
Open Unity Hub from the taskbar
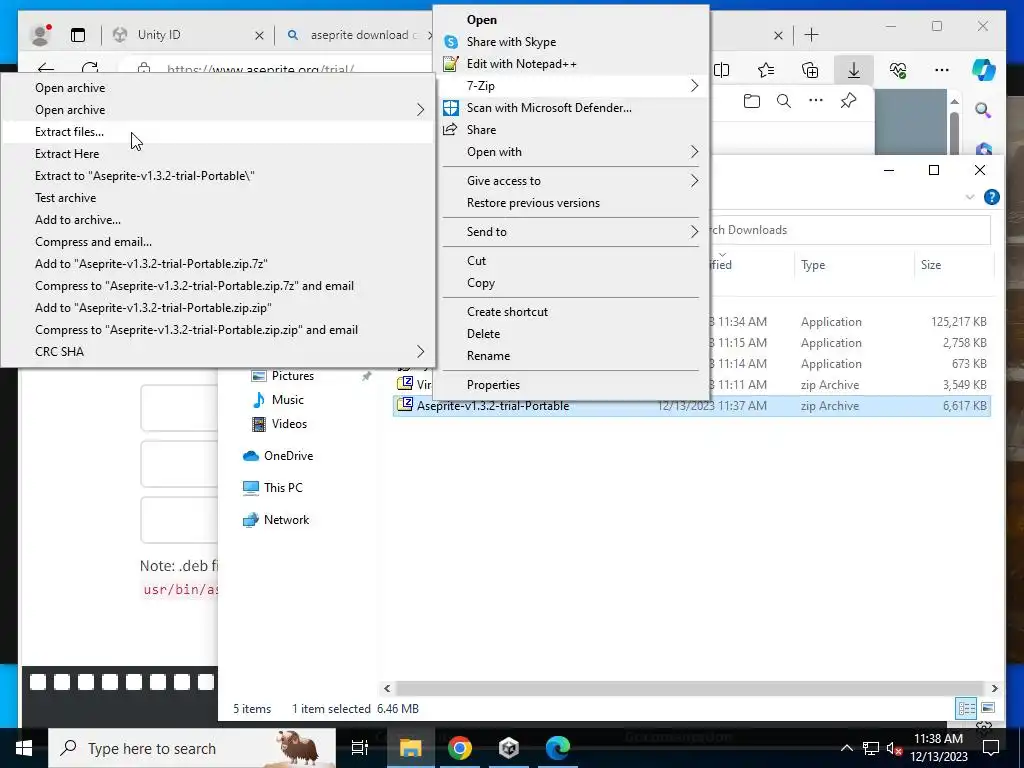tap(509, 748)
